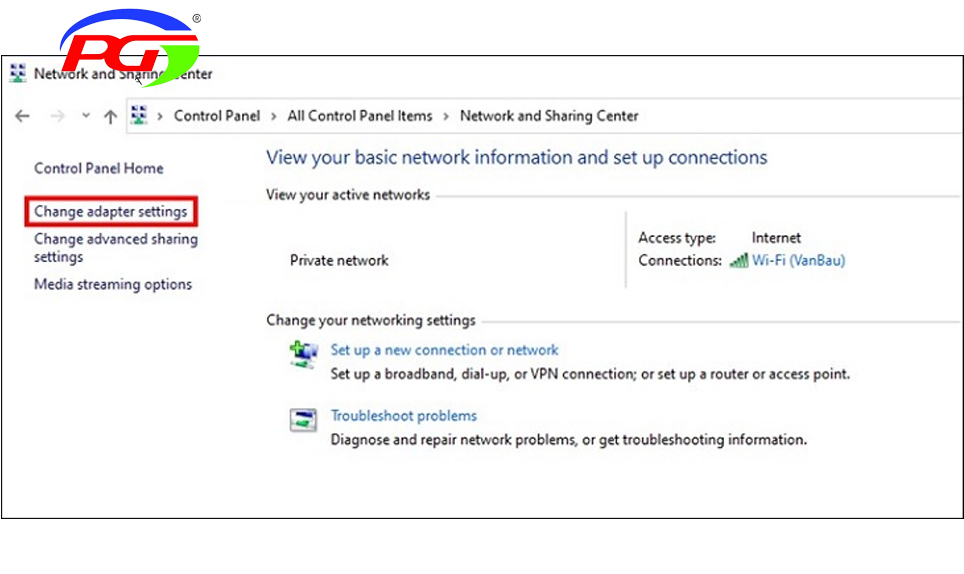Open Media streaming options

point(113,285)
